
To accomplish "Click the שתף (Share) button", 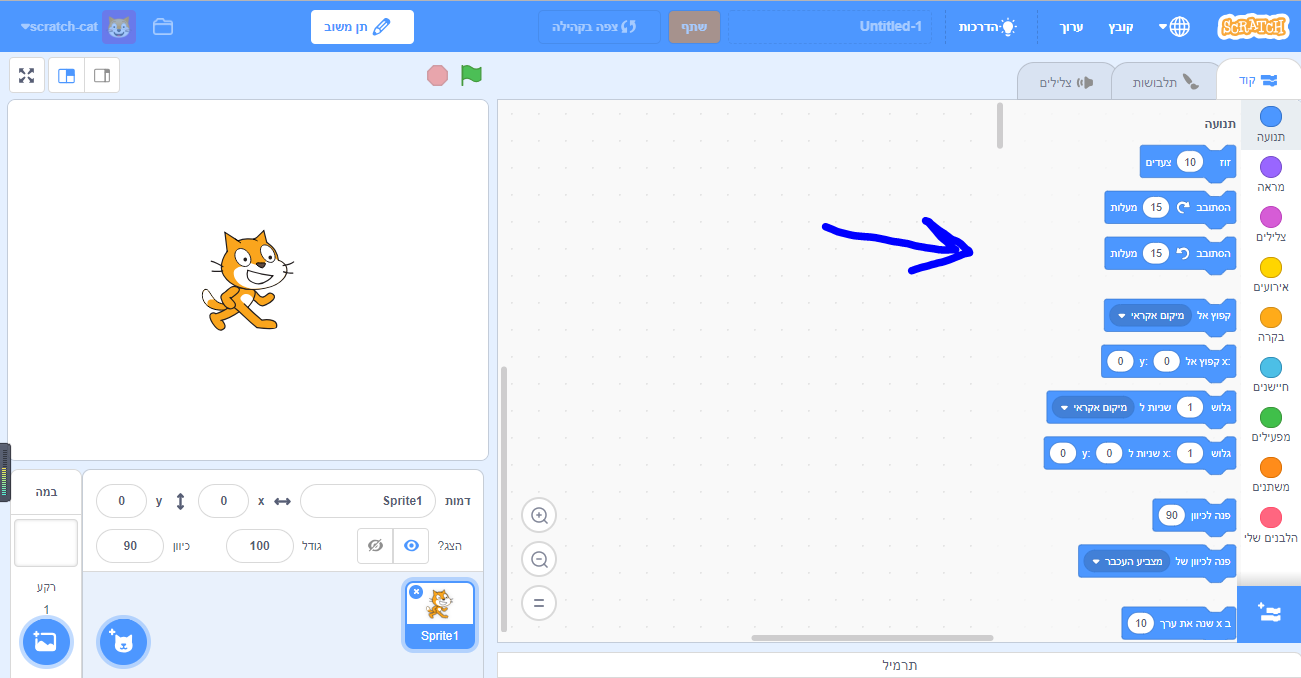I will pyautogui.click(x=694, y=27).
